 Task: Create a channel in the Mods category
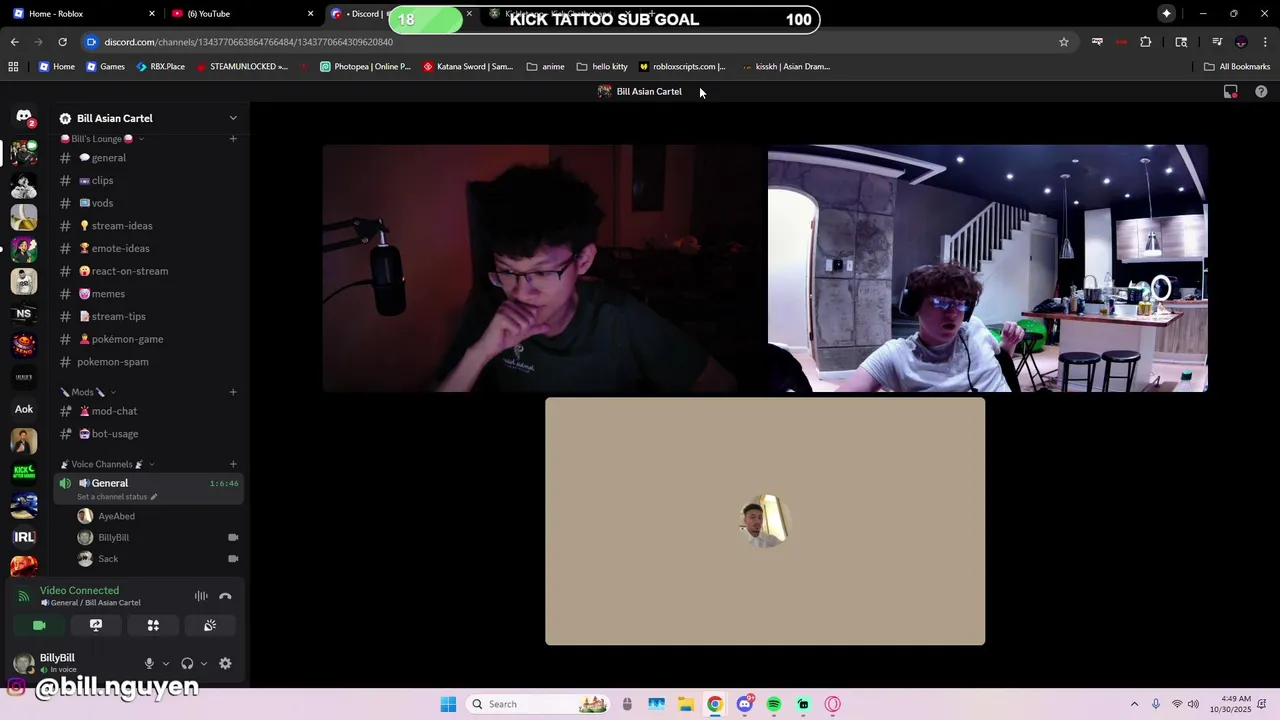pyautogui.click(x=233, y=392)
